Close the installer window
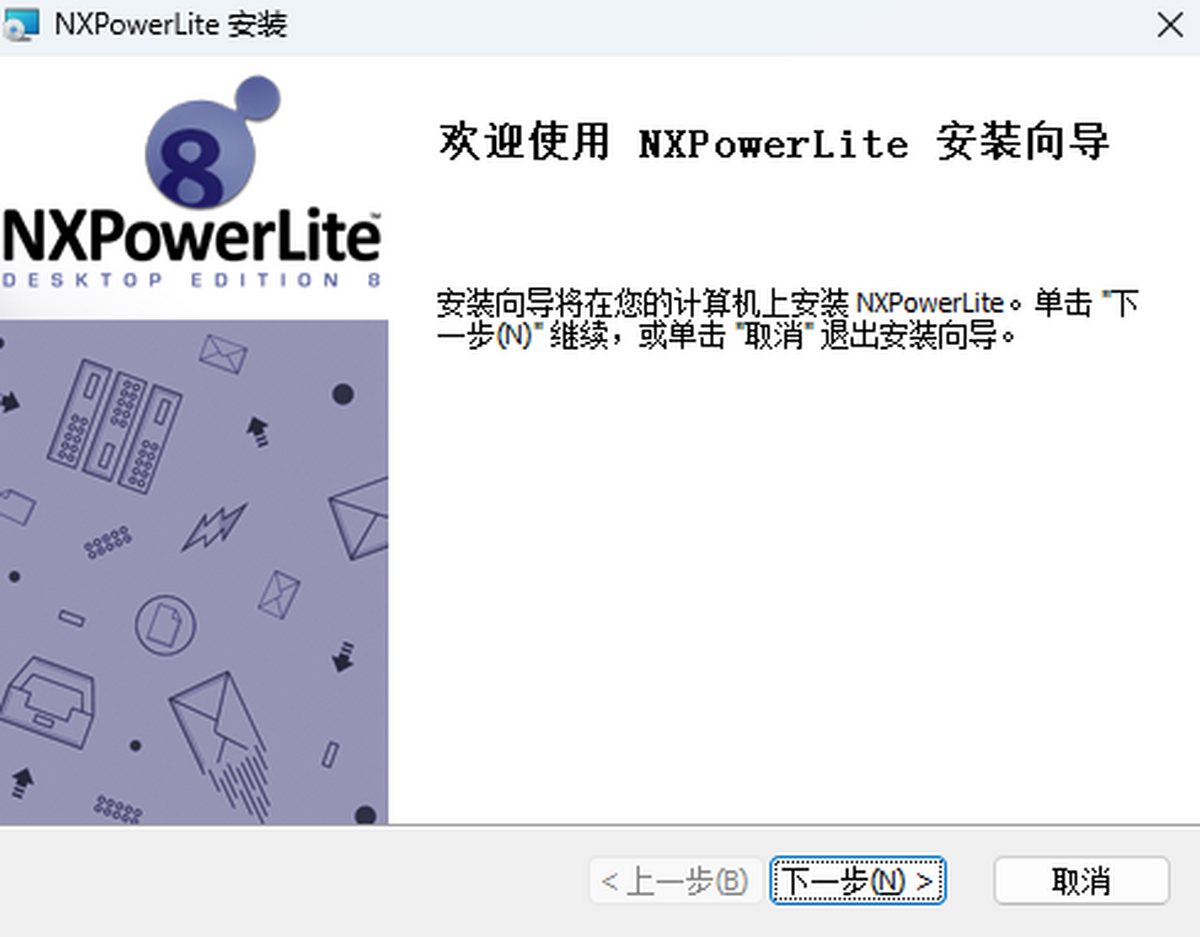Screen dimensions: 1200x937 1170,25
